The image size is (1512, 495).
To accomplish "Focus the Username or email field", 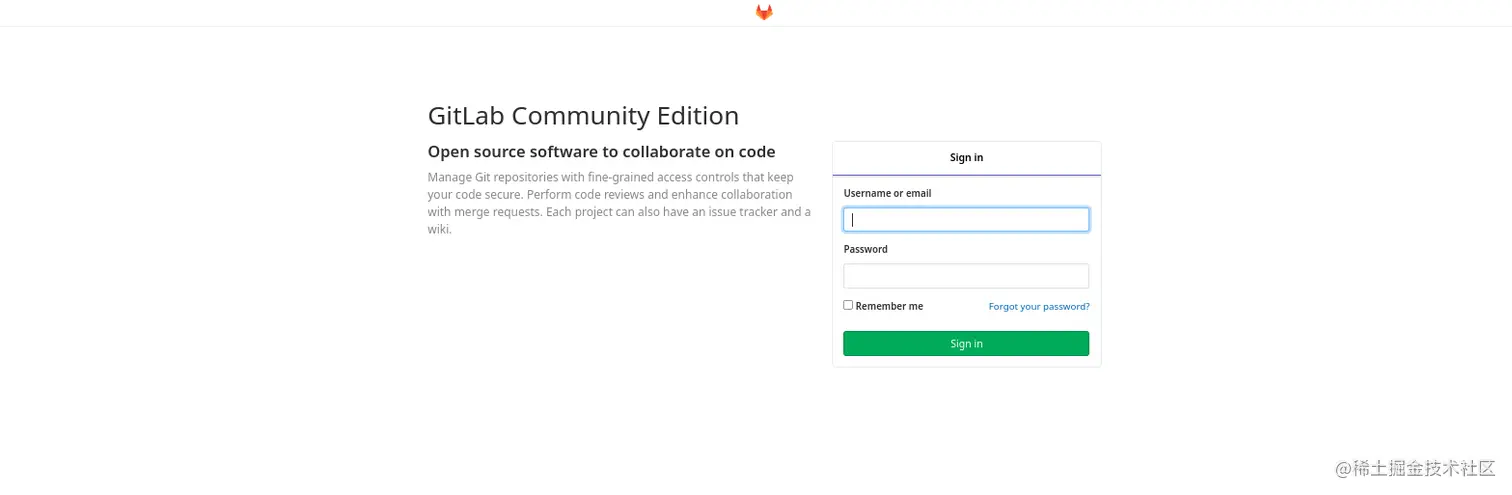I will pos(966,220).
